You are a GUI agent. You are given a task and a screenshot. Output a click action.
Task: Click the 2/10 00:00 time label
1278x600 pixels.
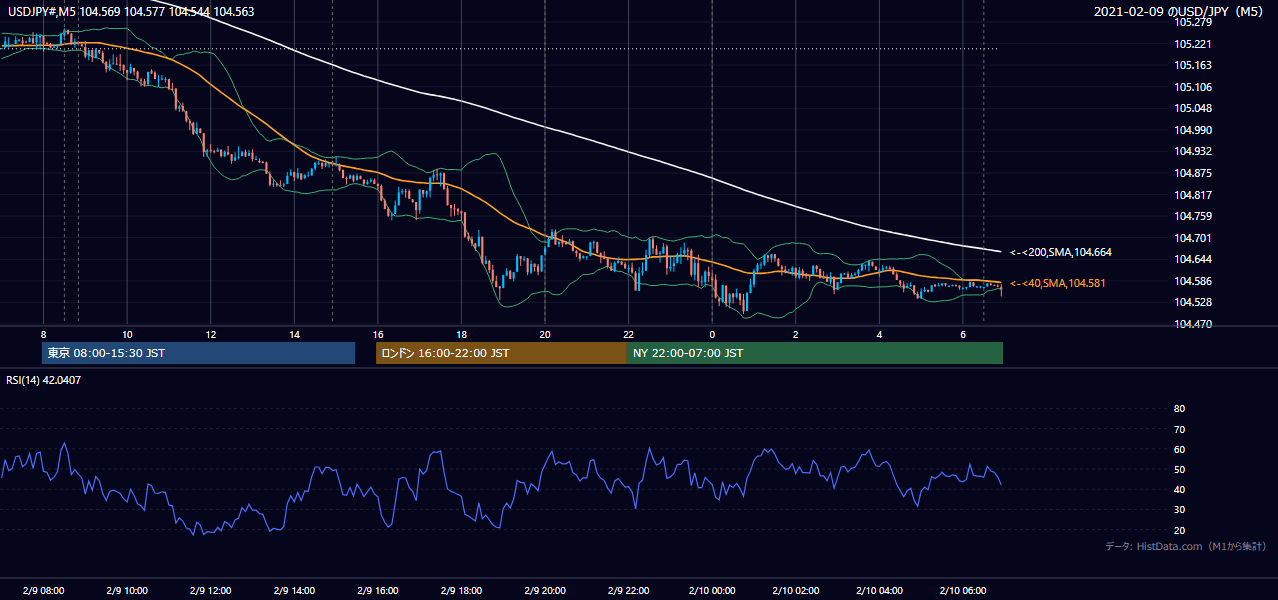pos(712,591)
